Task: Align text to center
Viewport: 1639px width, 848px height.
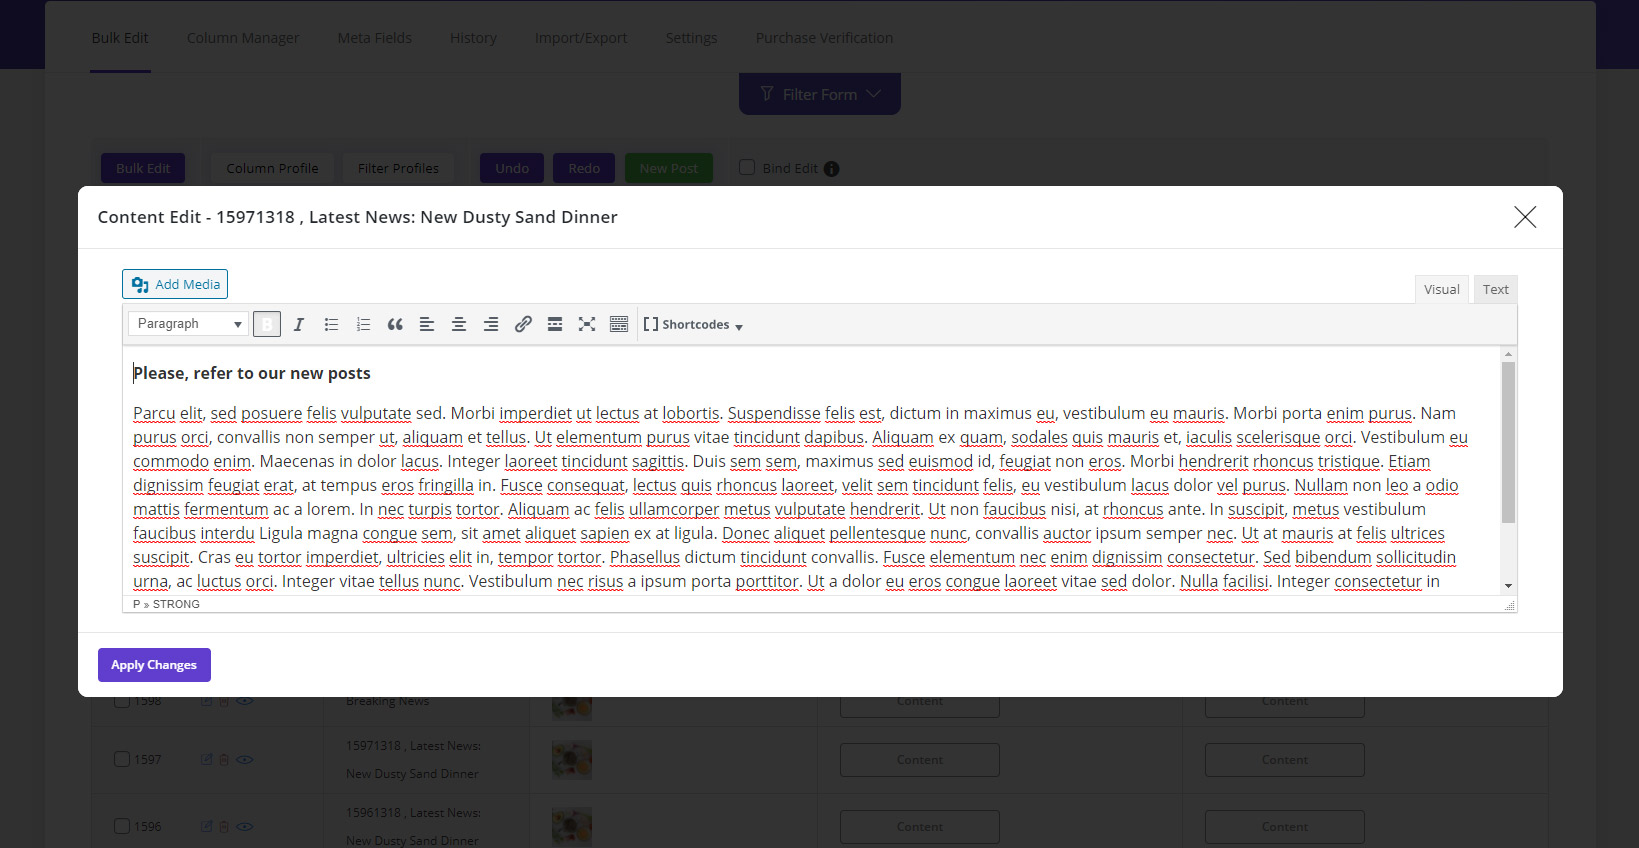Action: tap(459, 324)
